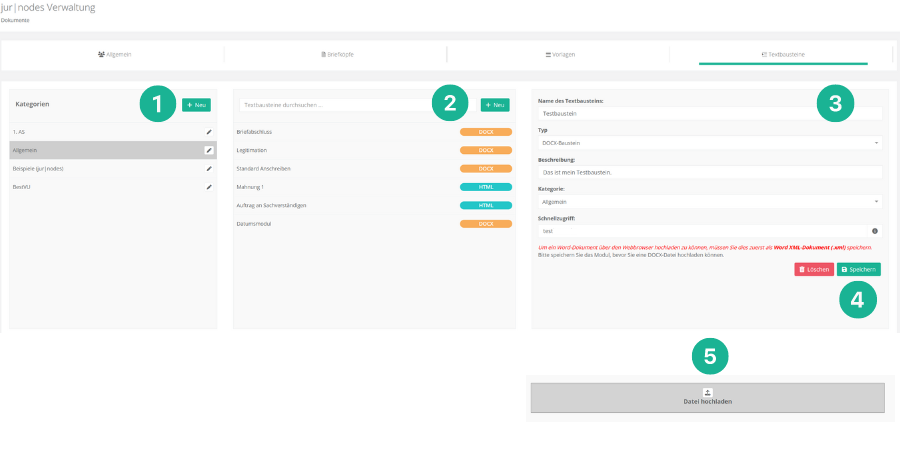
Task: Click the info icon in Schnellzugriff field
Action: click(875, 230)
